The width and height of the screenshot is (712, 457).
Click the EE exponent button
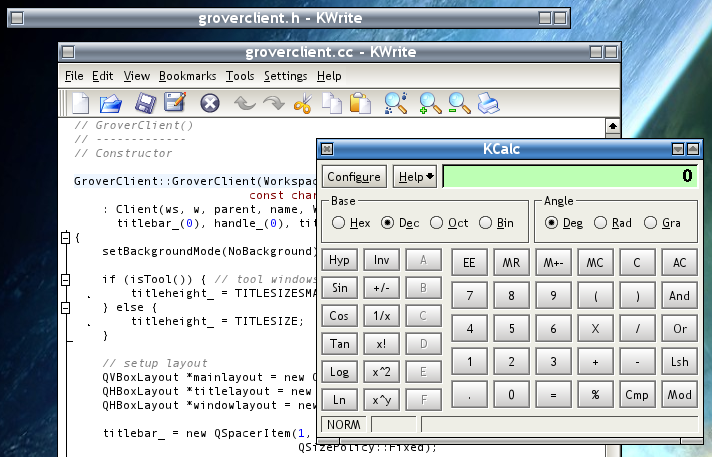click(x=470, y=263)
